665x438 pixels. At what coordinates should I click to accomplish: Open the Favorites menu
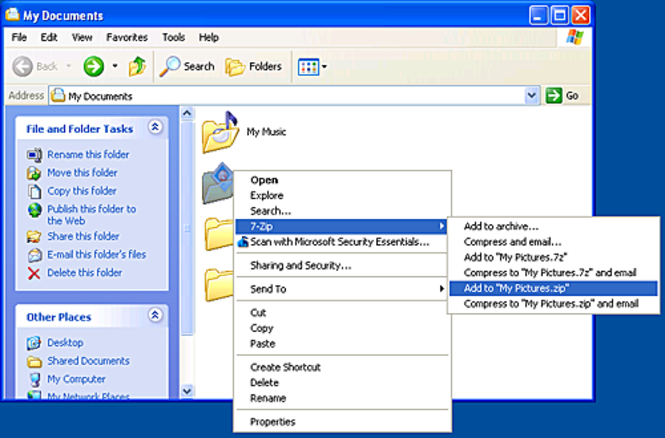point(127,37)
